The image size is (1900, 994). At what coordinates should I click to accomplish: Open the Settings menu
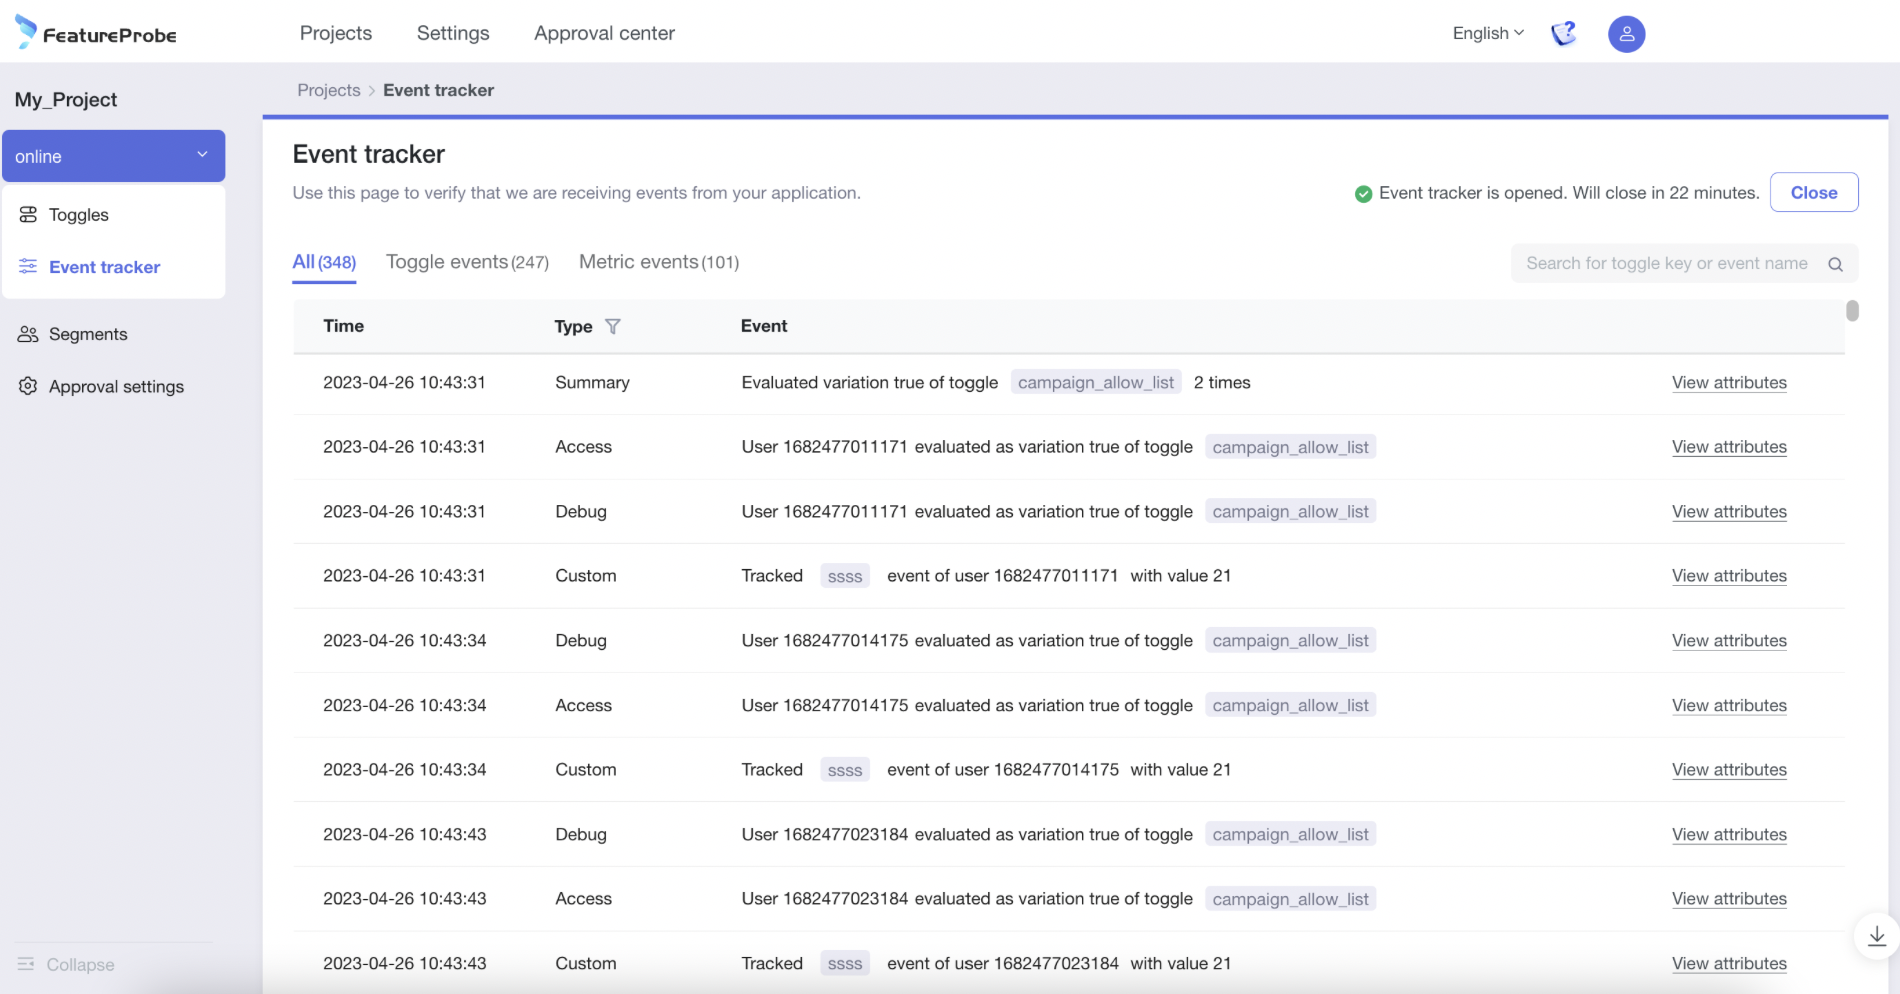point(453,33)
